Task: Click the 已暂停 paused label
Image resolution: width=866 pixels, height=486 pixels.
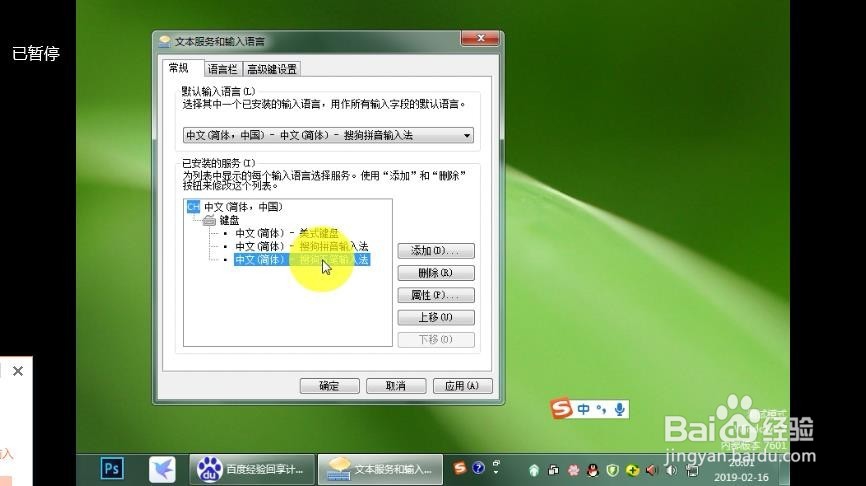Action: pos(36,53)
